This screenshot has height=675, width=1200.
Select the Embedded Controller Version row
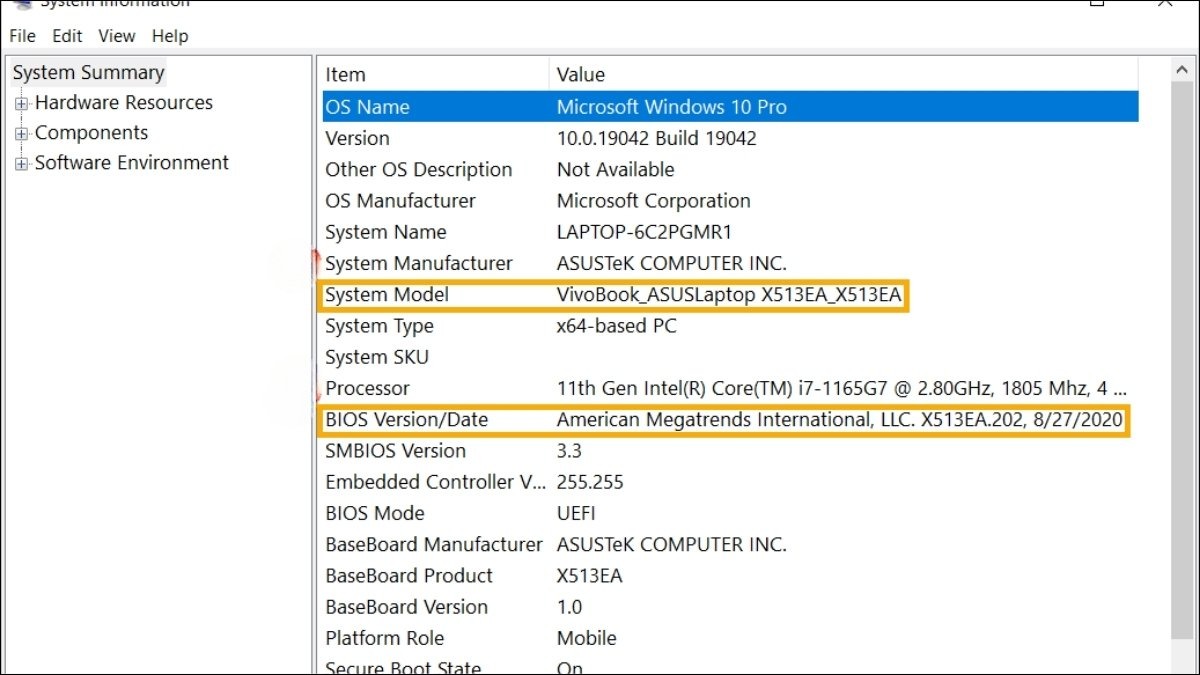[730, 482]
